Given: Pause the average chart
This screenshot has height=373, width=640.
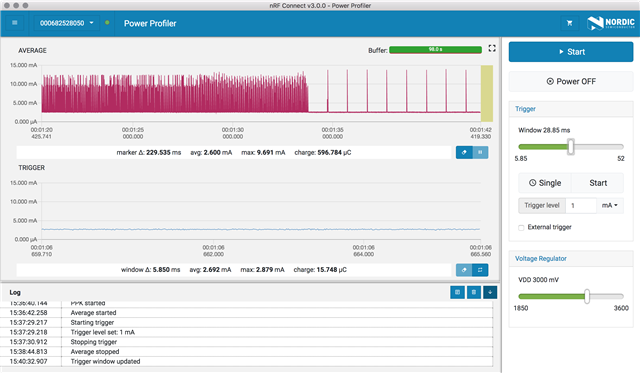Looking at the screenshot, I should coord(480,152).
